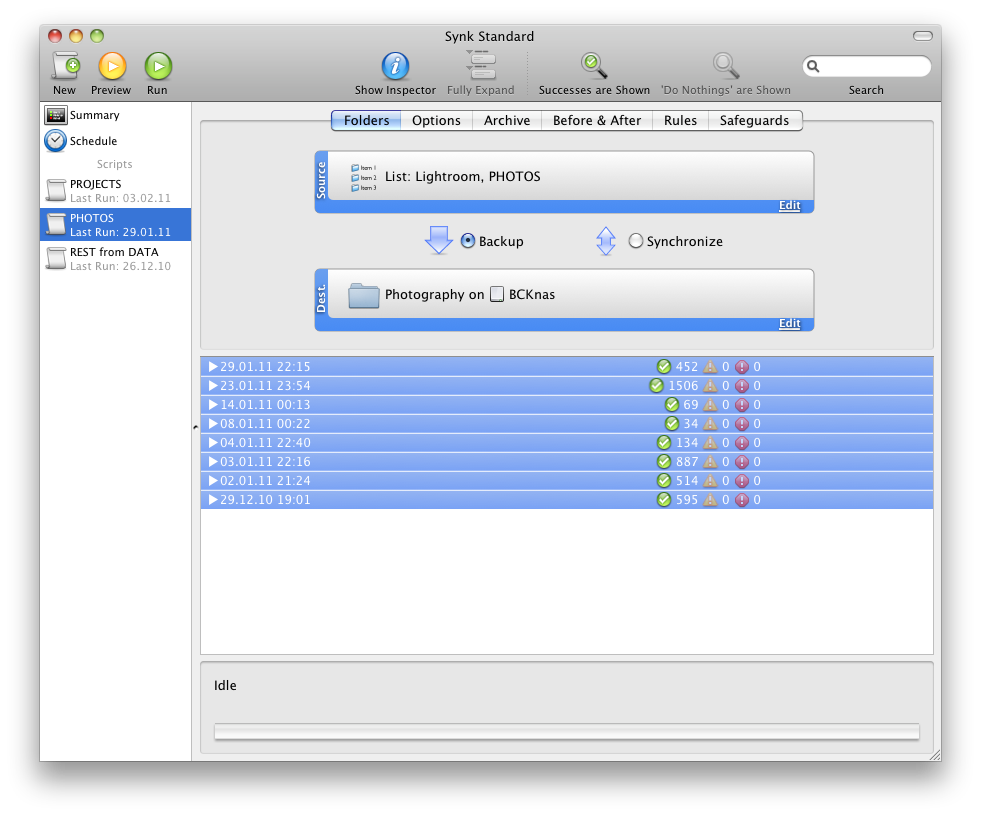Click the 452 success count

[x=687, y=367]
